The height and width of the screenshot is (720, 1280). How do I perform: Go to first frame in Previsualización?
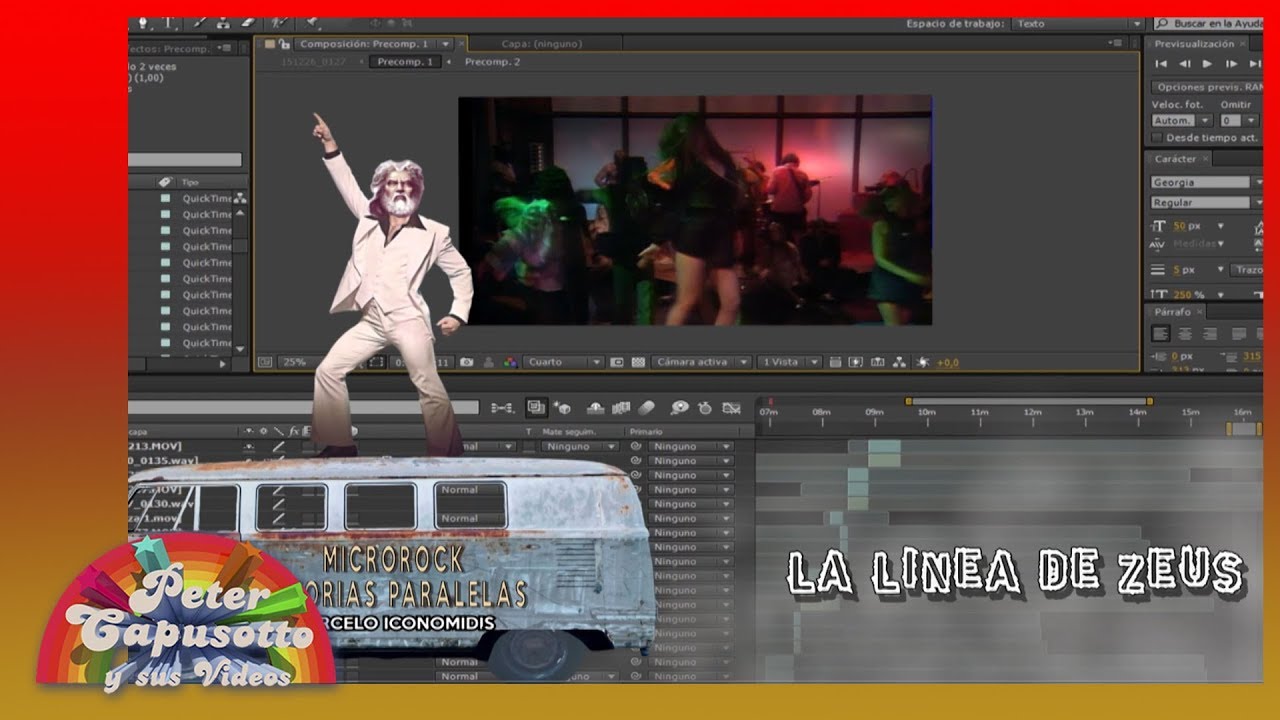click(1161, 64)
